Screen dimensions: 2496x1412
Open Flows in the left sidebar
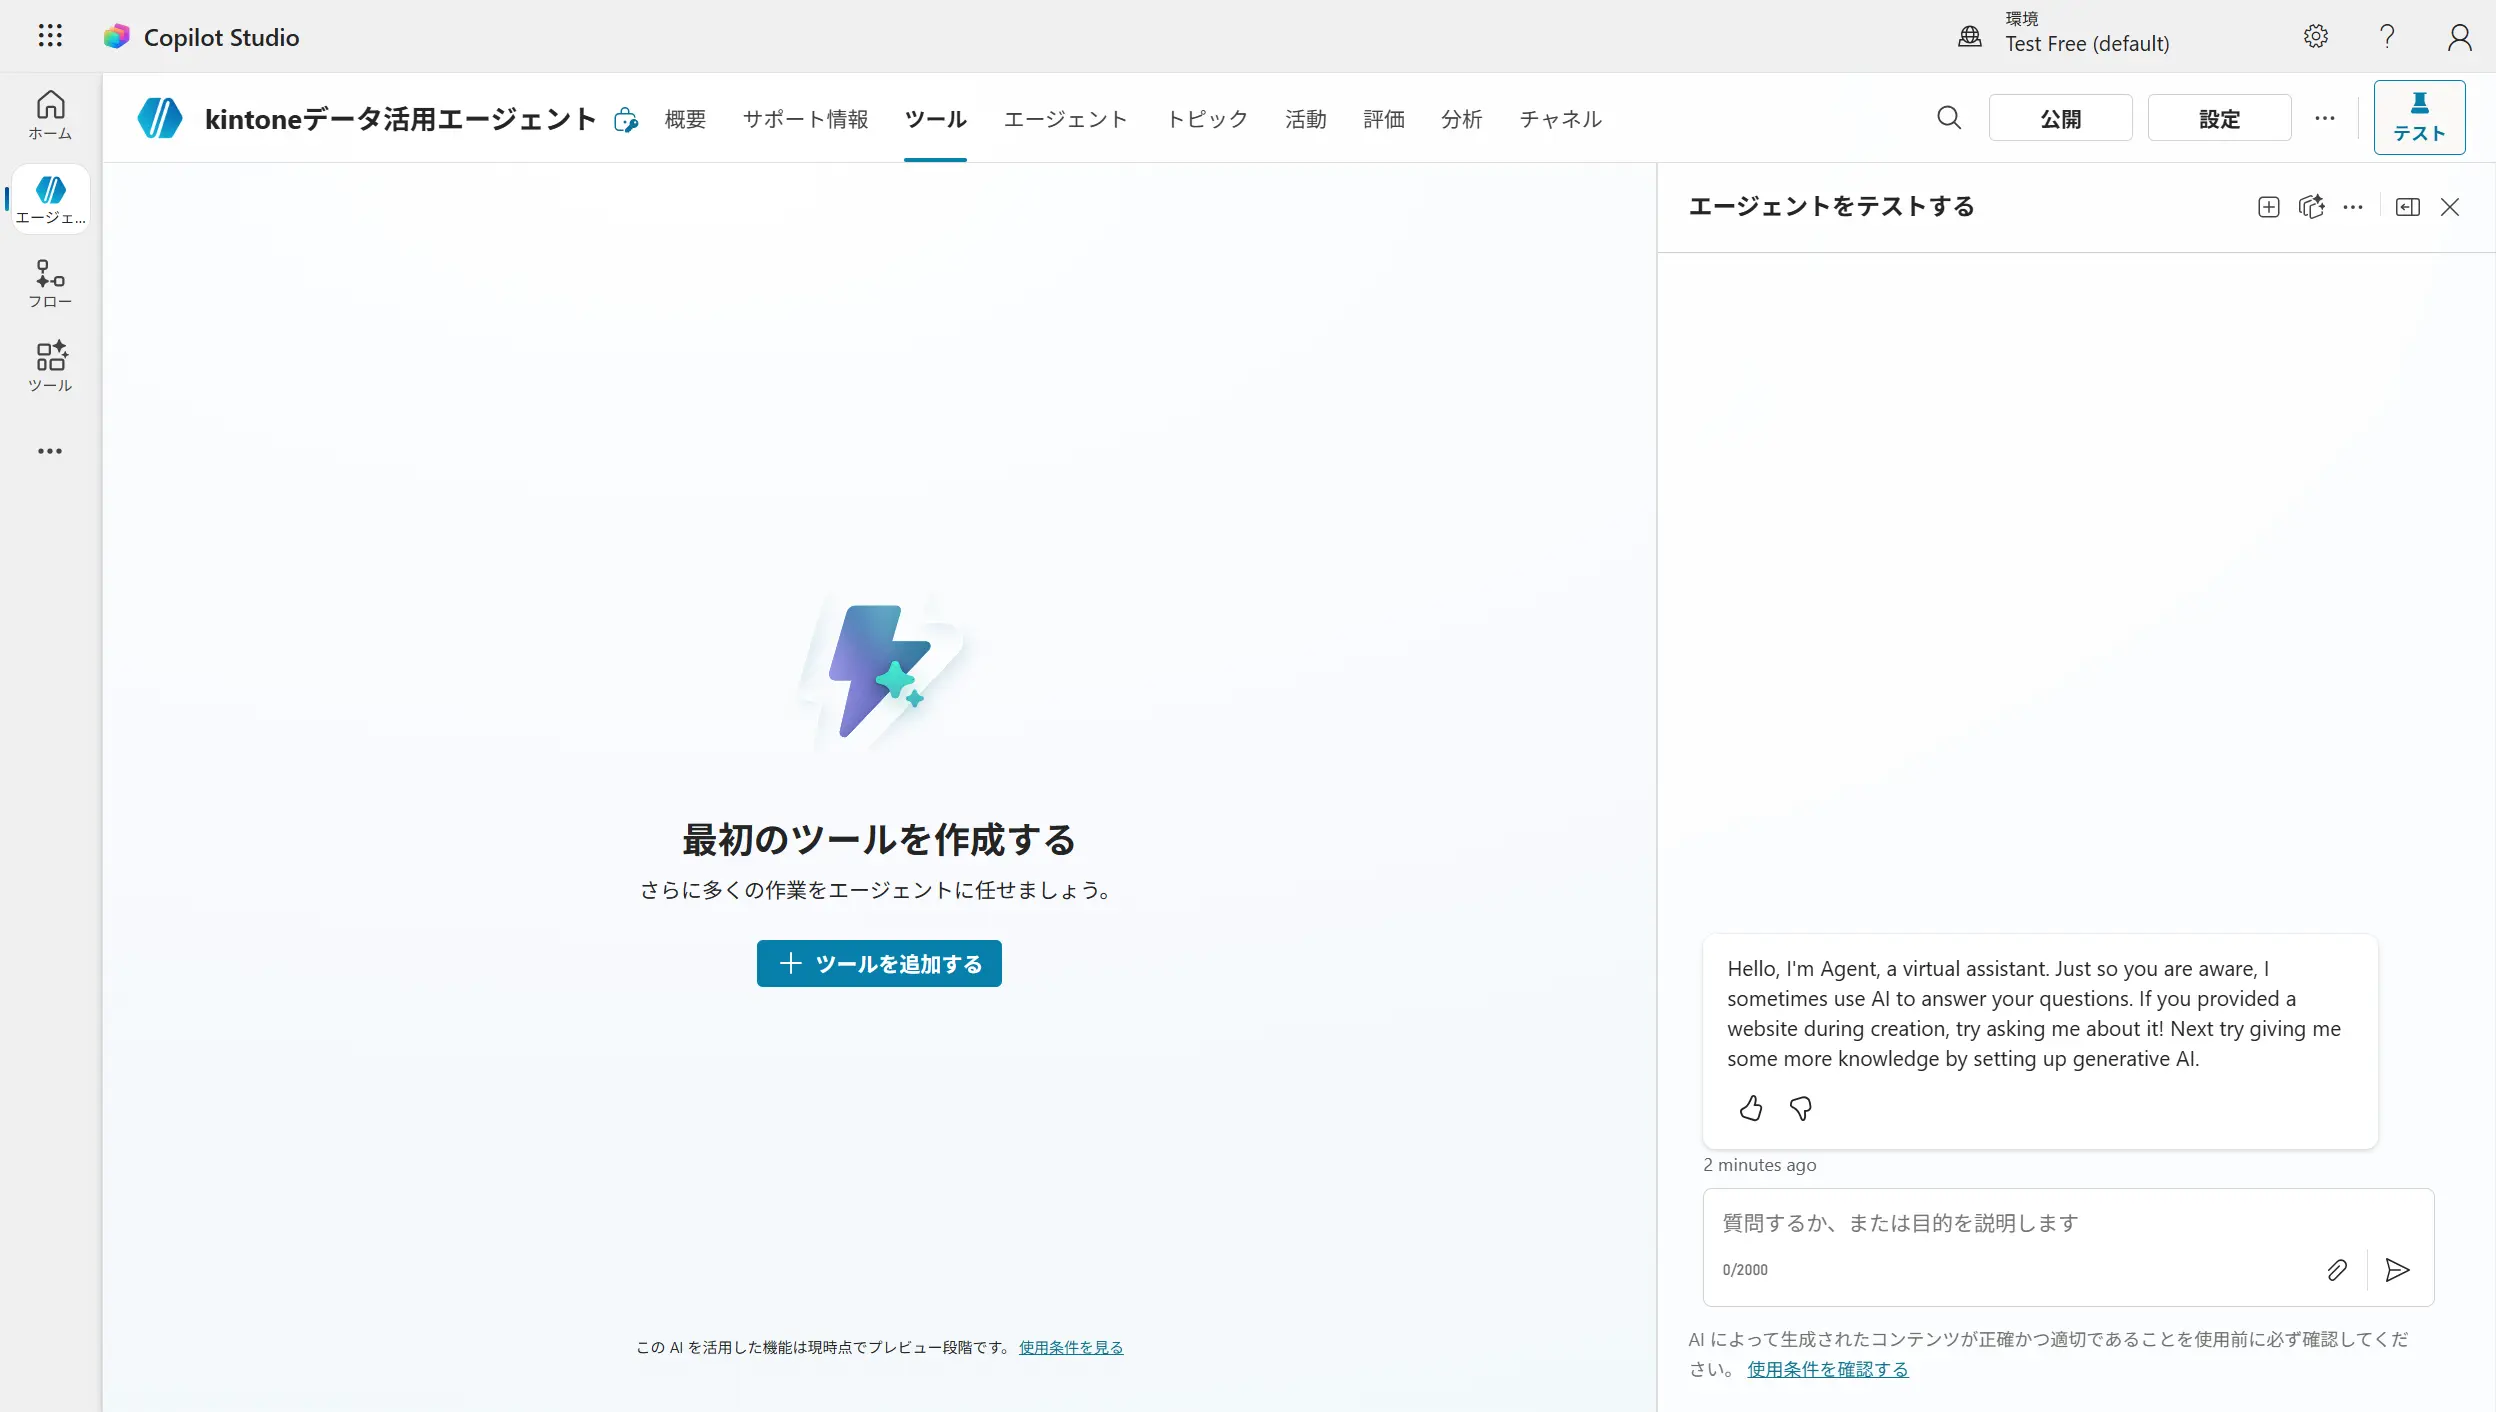(50, 284)
